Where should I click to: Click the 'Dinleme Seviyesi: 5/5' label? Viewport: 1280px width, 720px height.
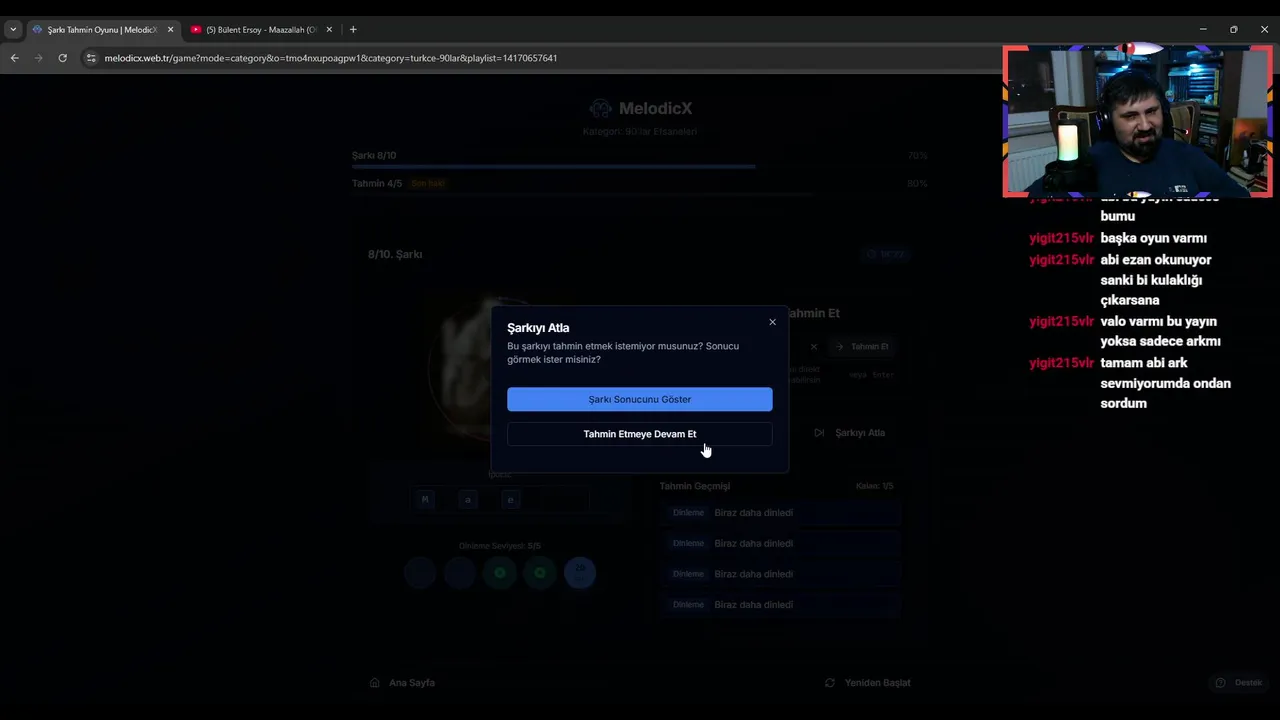(x=500, y=546)
